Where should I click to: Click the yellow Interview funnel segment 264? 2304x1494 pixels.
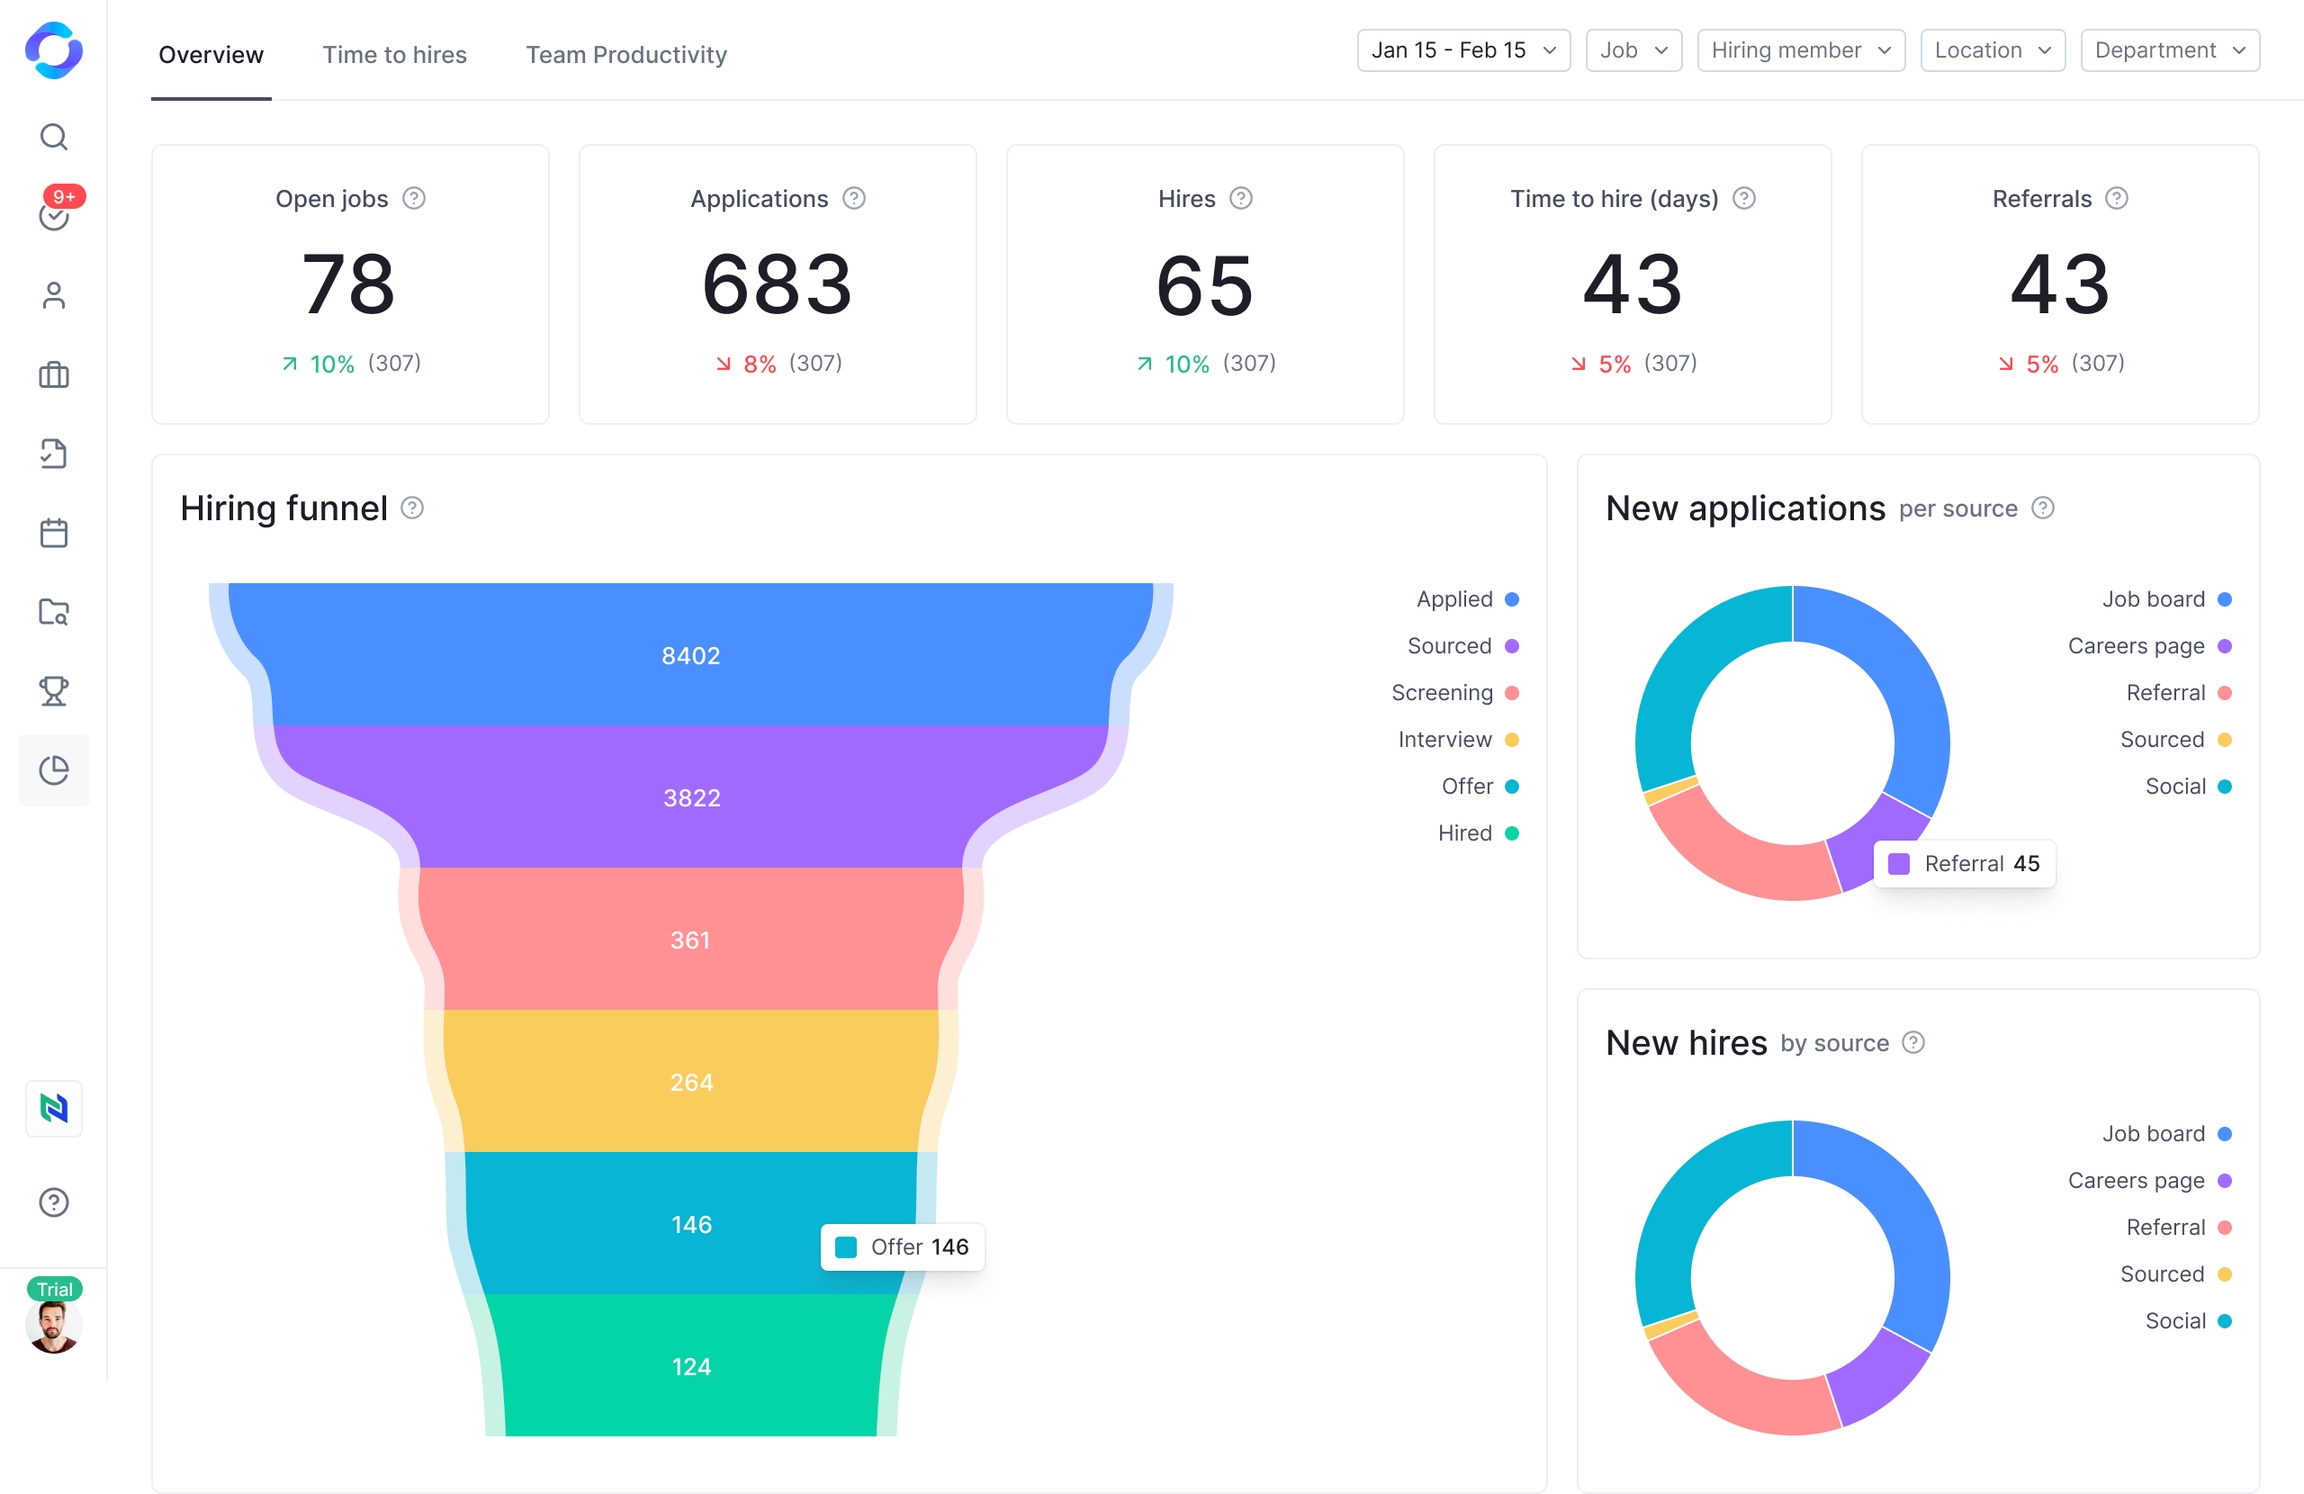(x=691, y=1081)
